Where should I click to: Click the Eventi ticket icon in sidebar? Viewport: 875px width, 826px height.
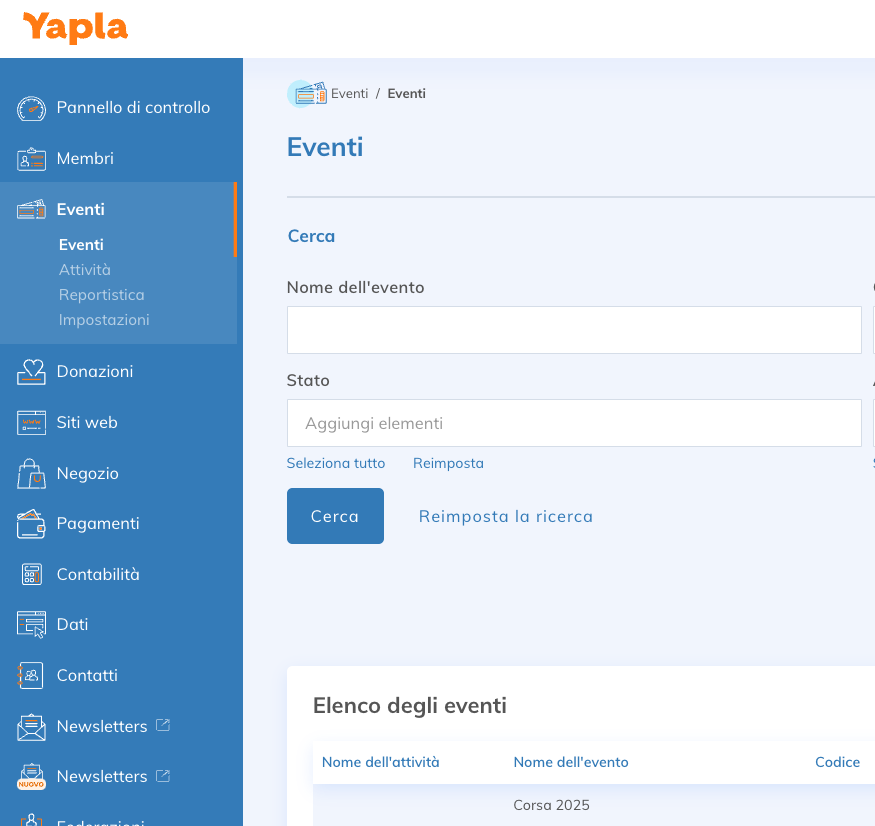tap(31, 210)
